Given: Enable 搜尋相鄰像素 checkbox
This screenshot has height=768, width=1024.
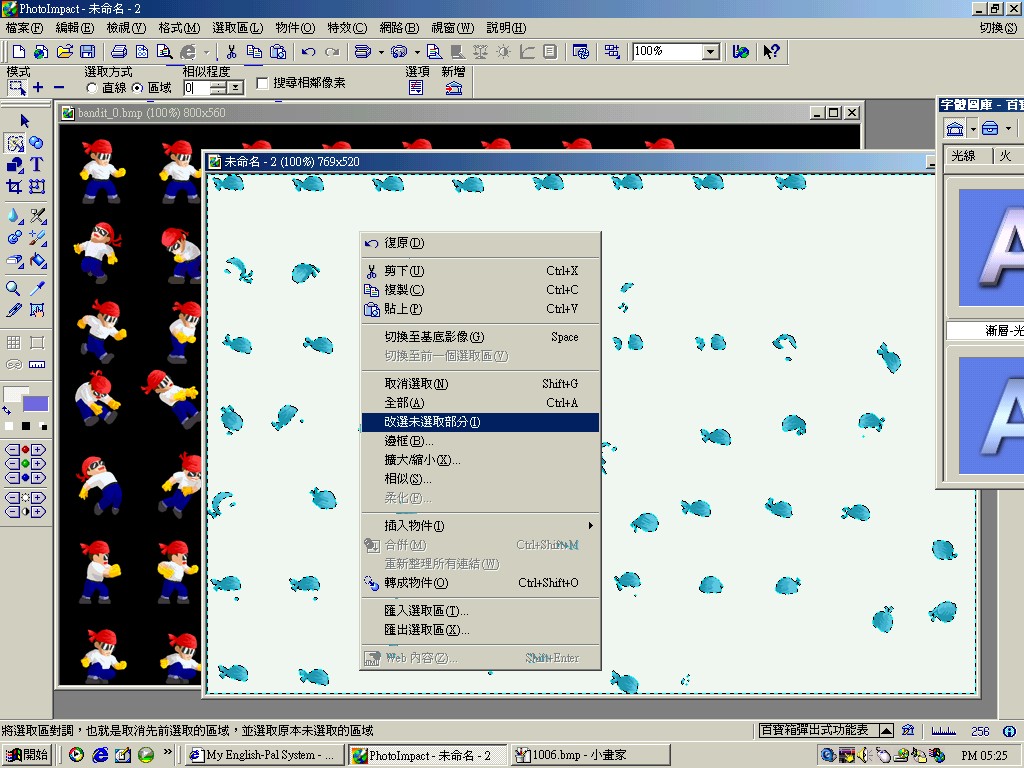Looking at the screenshot, I should click(x=263, y=83).
